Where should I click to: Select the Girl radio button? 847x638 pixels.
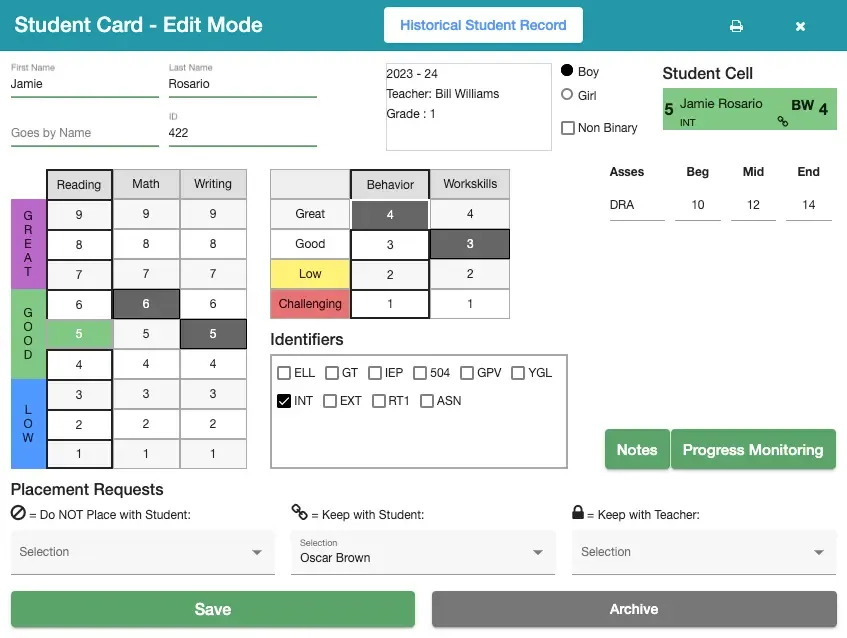coord(567,95)
